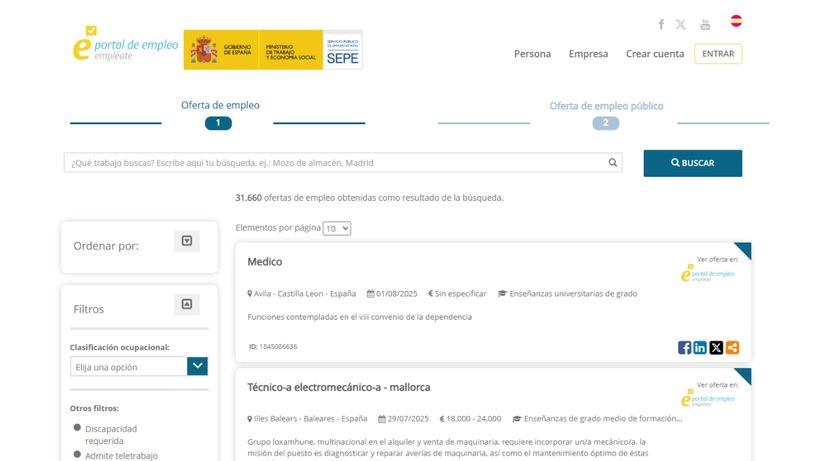Share the Medico offer on Facebook
The width and height of the screenshot is (820, 461).
click(x=684, y=348)
